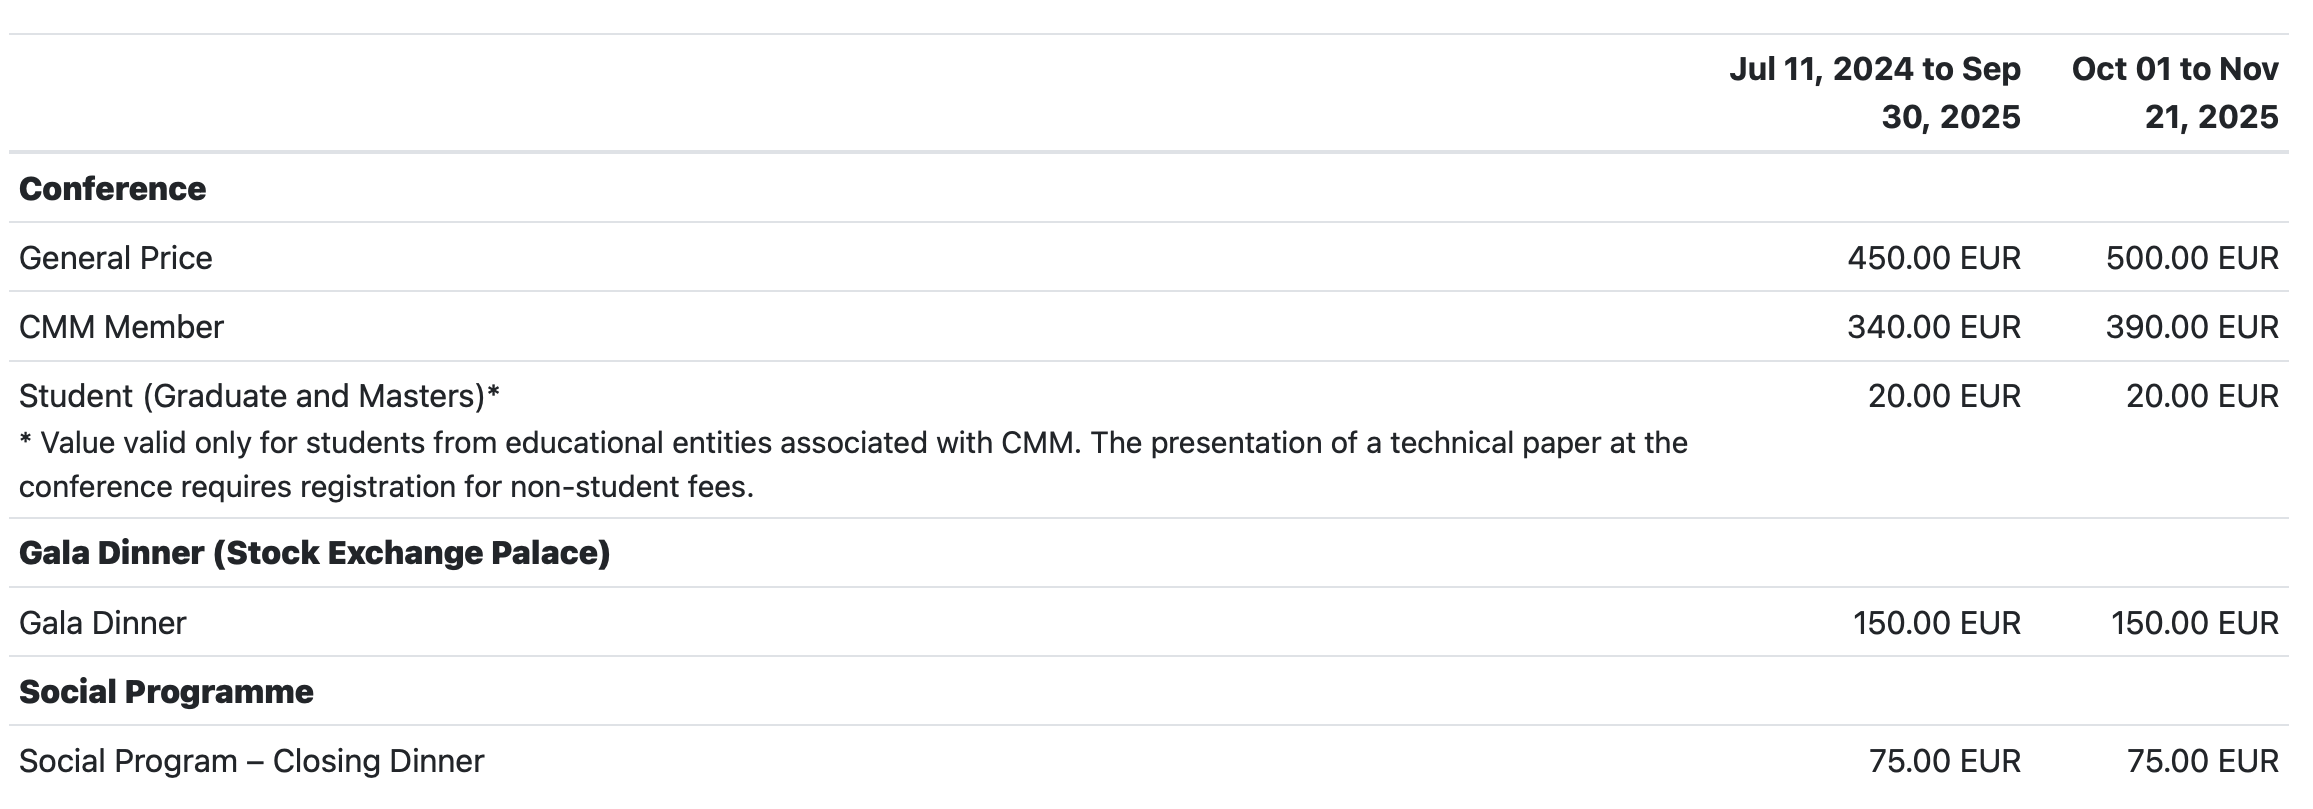Click Gala Dinner (Stock Exchange Palace) heading
The width and height of the screenshot is (2313, 809).
pyautogui.click(x=314, y=553)
